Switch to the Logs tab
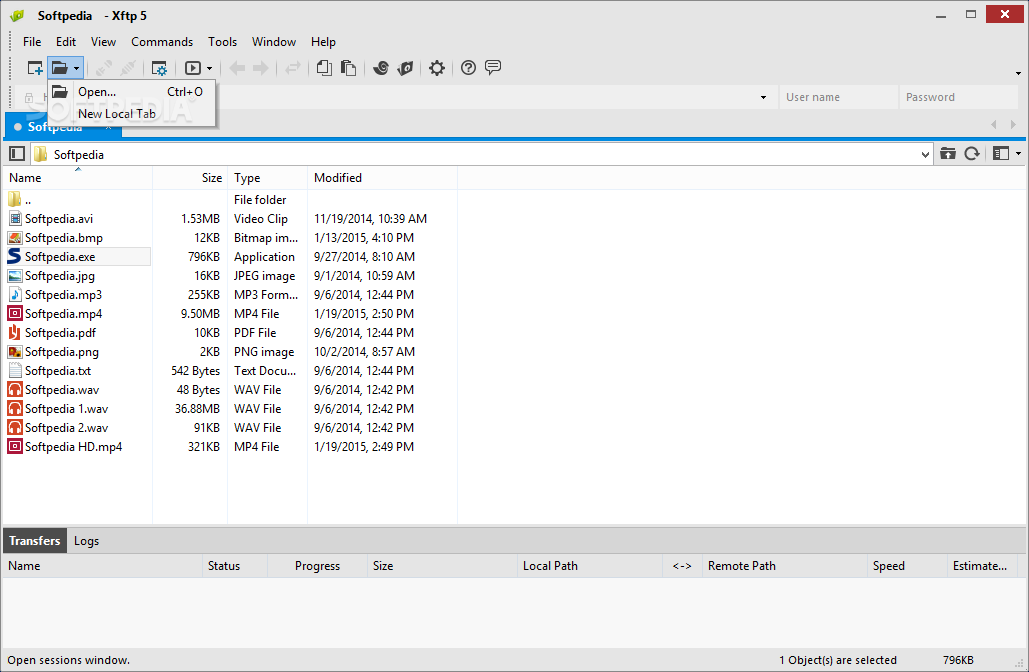 pyautogui.click(x=86, y=541)
